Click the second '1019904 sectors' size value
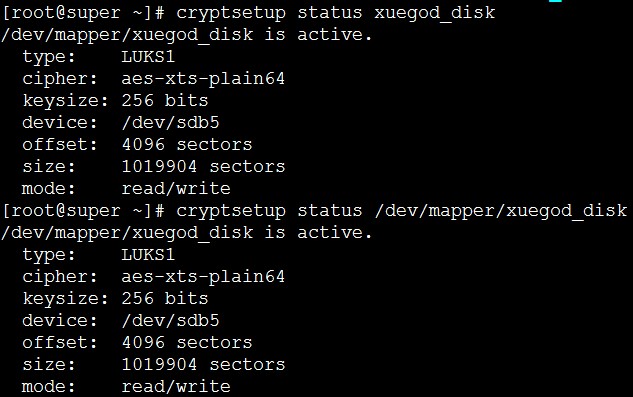 (x=203, y=364)
